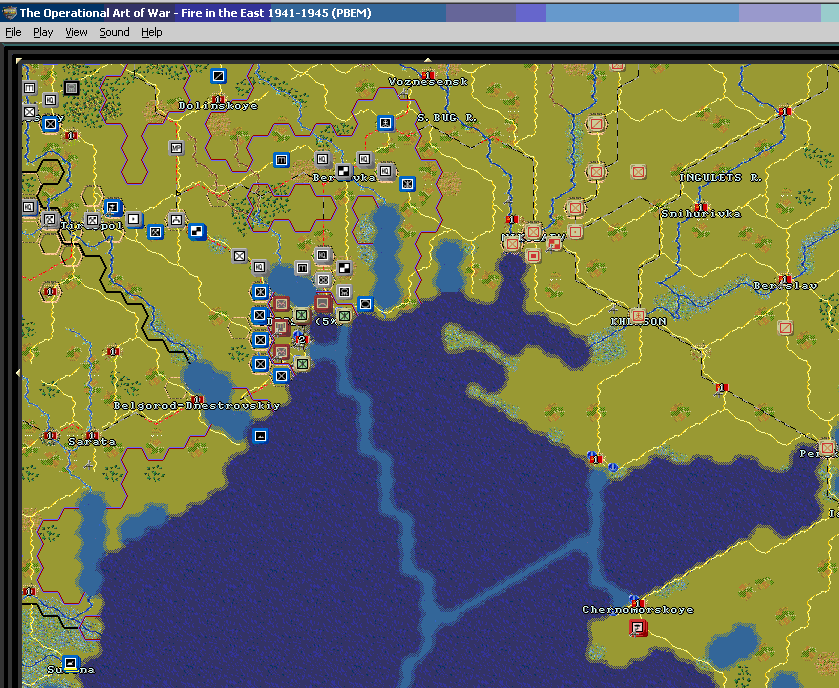Select the blue artillery counter west of Berezovka
839x688 pixels.
281,159
